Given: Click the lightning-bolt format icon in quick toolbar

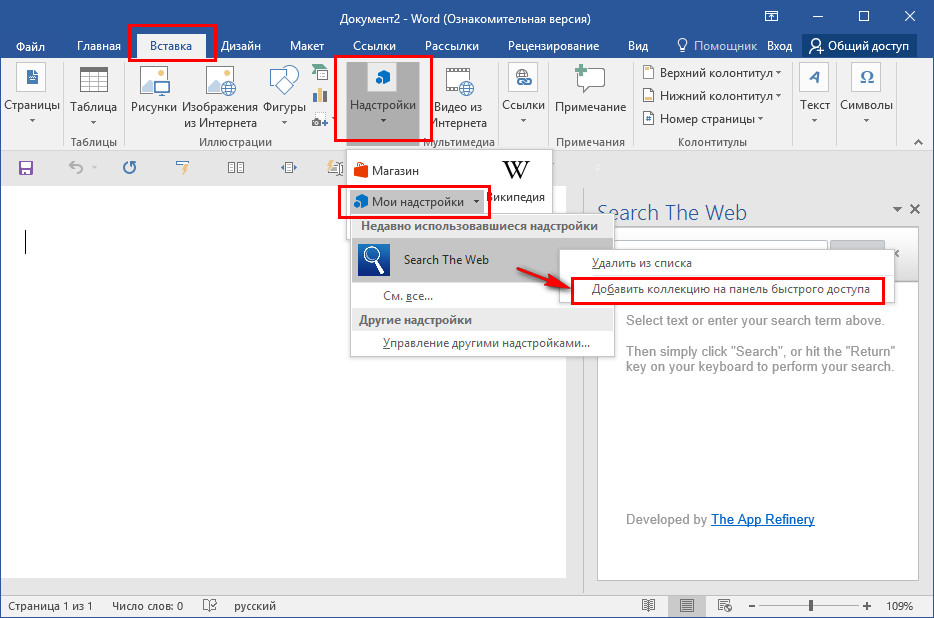Looking at the screenshot, I should (182, 167).
